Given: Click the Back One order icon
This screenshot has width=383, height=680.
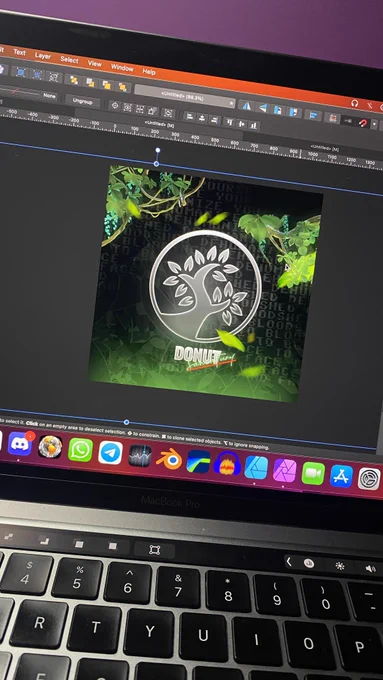Looking at the screenshot, I should (x=90, y=82).
